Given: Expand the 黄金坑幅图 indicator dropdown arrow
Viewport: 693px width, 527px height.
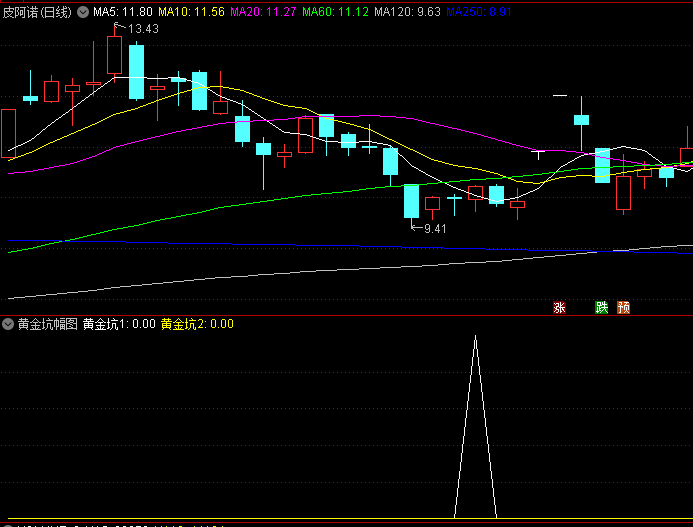Looking at the screenshot, I should coord(9,324).
